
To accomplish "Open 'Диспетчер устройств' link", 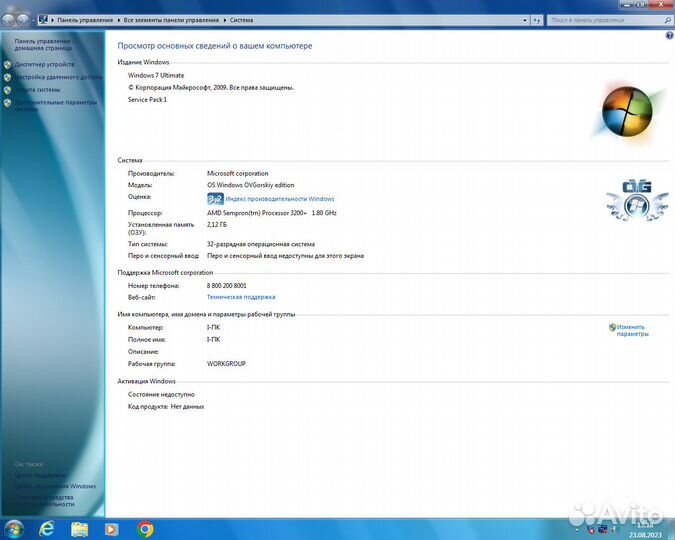I will click(x=44, y=64).
